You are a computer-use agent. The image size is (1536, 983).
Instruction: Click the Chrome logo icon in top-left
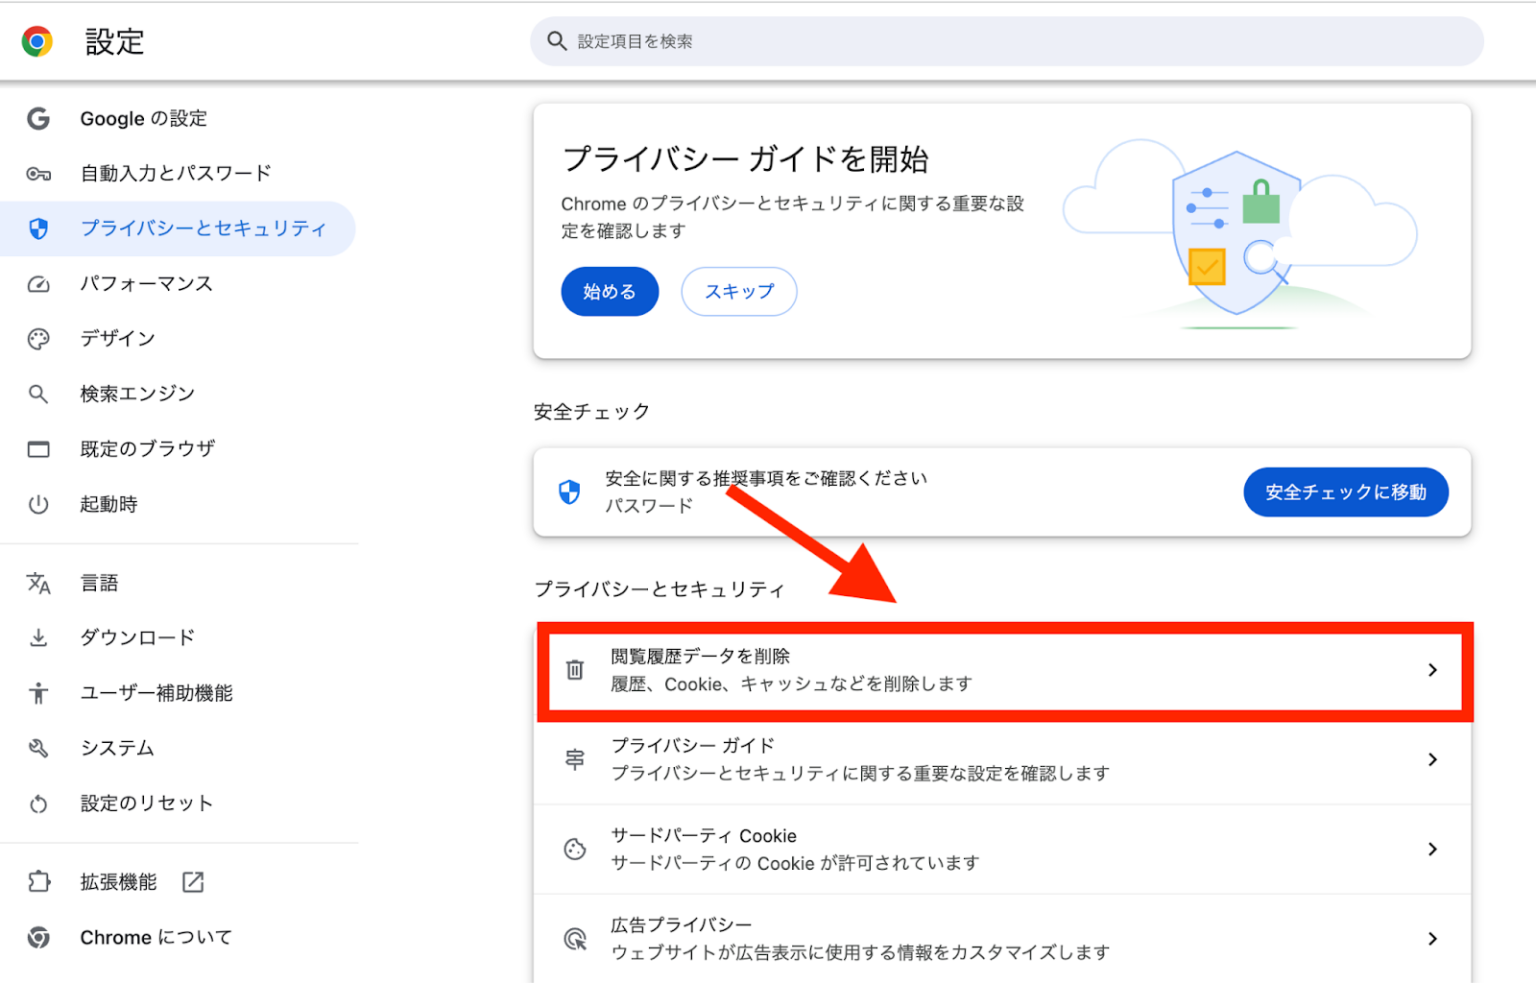37,41
